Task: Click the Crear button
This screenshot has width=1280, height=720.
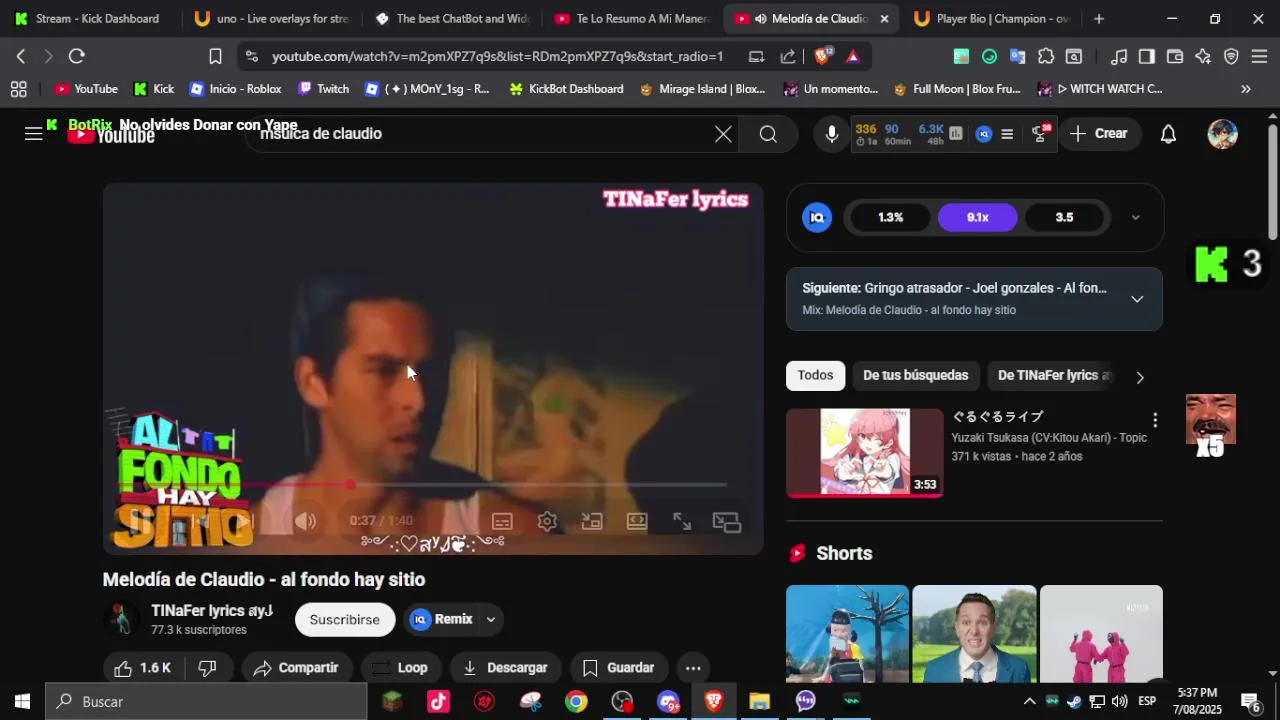Action: 1099,134
